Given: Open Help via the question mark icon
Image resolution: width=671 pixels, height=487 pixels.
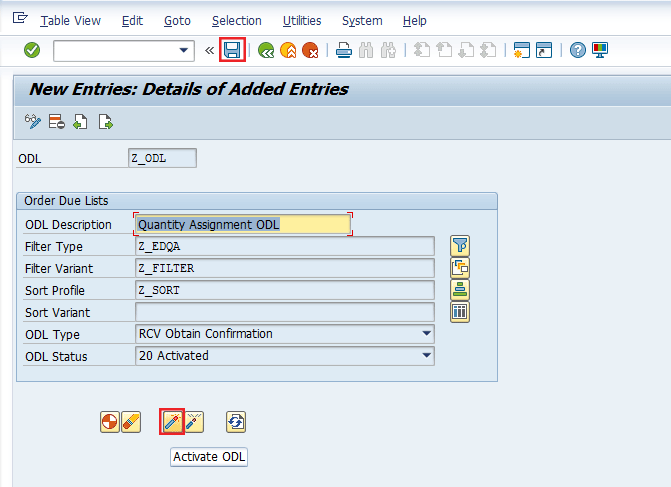Looking at the screenshot, I should coord(577,50).
